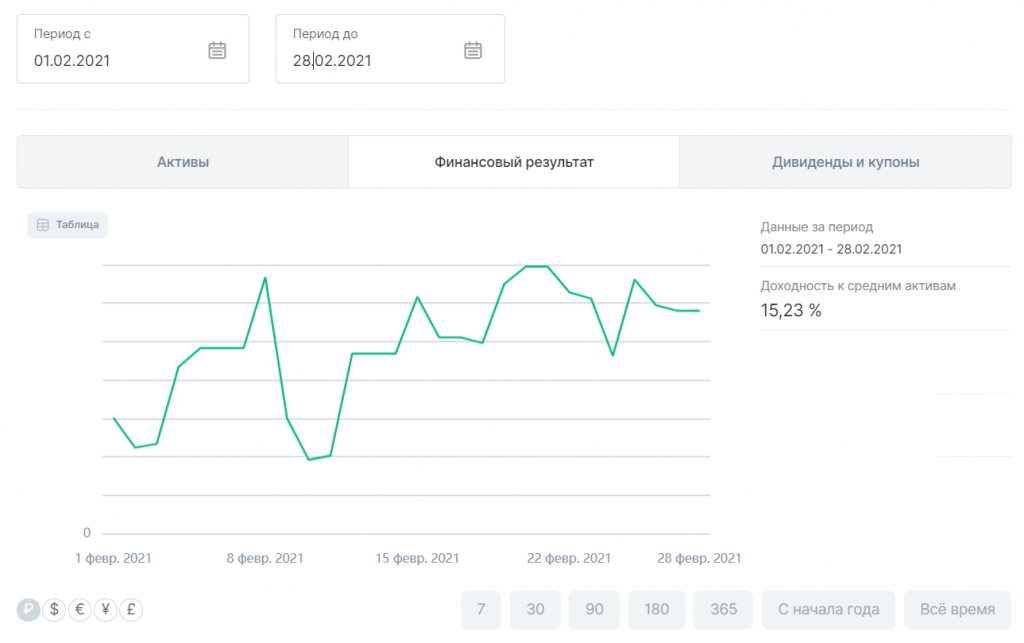Choose the 90 days range
This screenshot has height=643, width=1024.
(594, 609)
